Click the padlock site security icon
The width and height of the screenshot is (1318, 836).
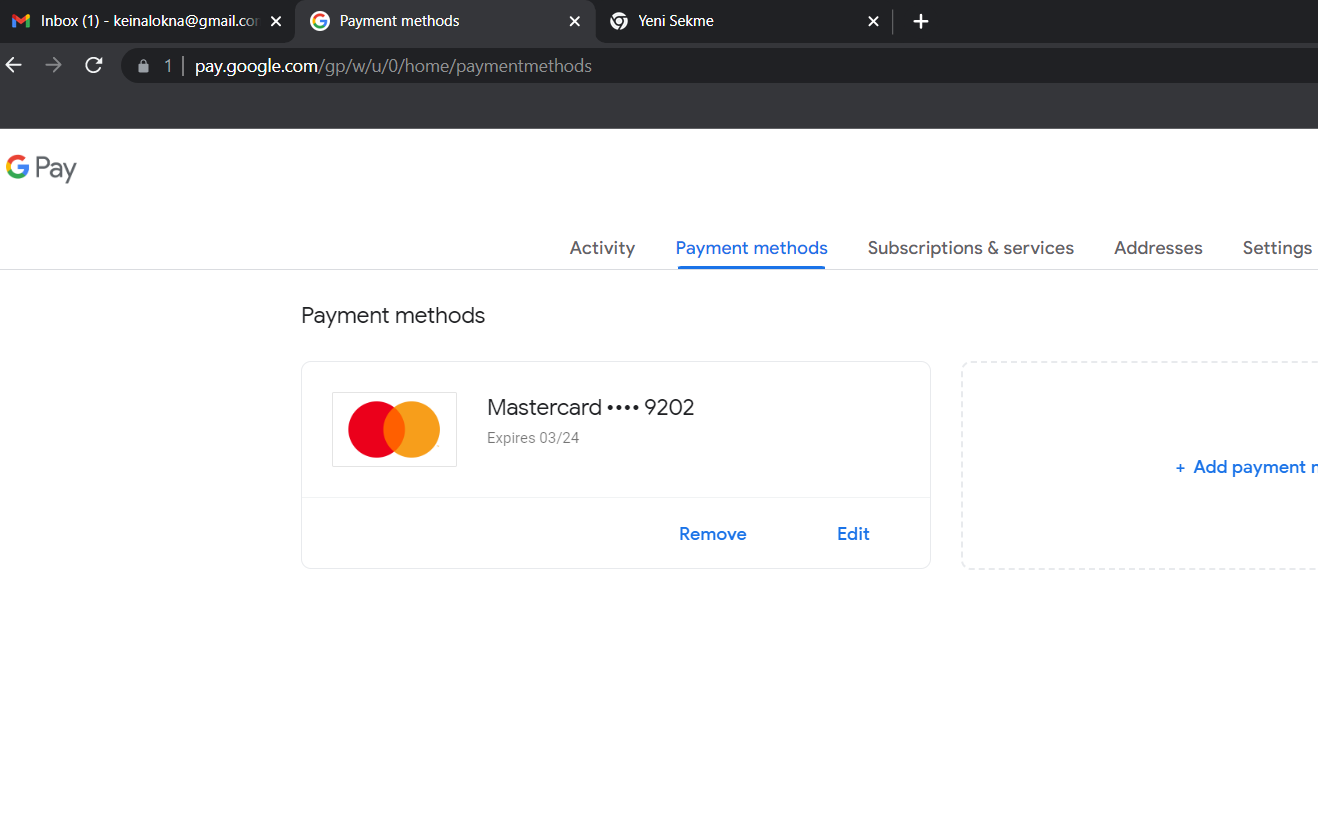[x=143, y=66]
